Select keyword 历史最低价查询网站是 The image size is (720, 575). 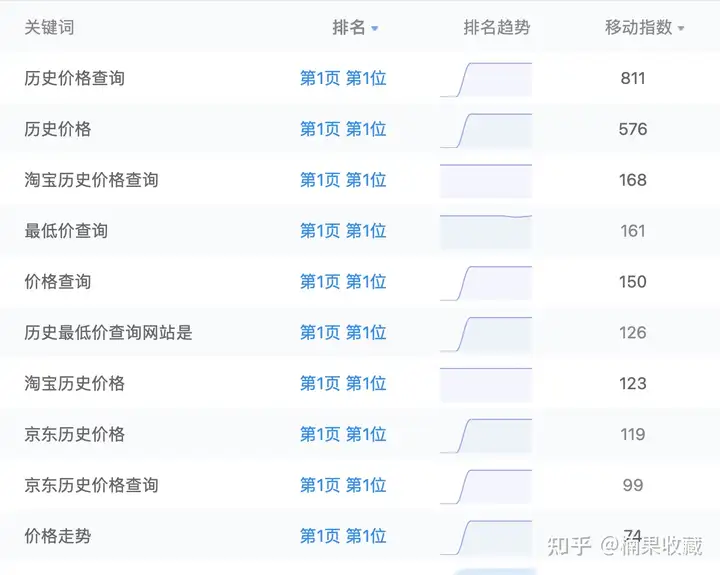point(108,333)
